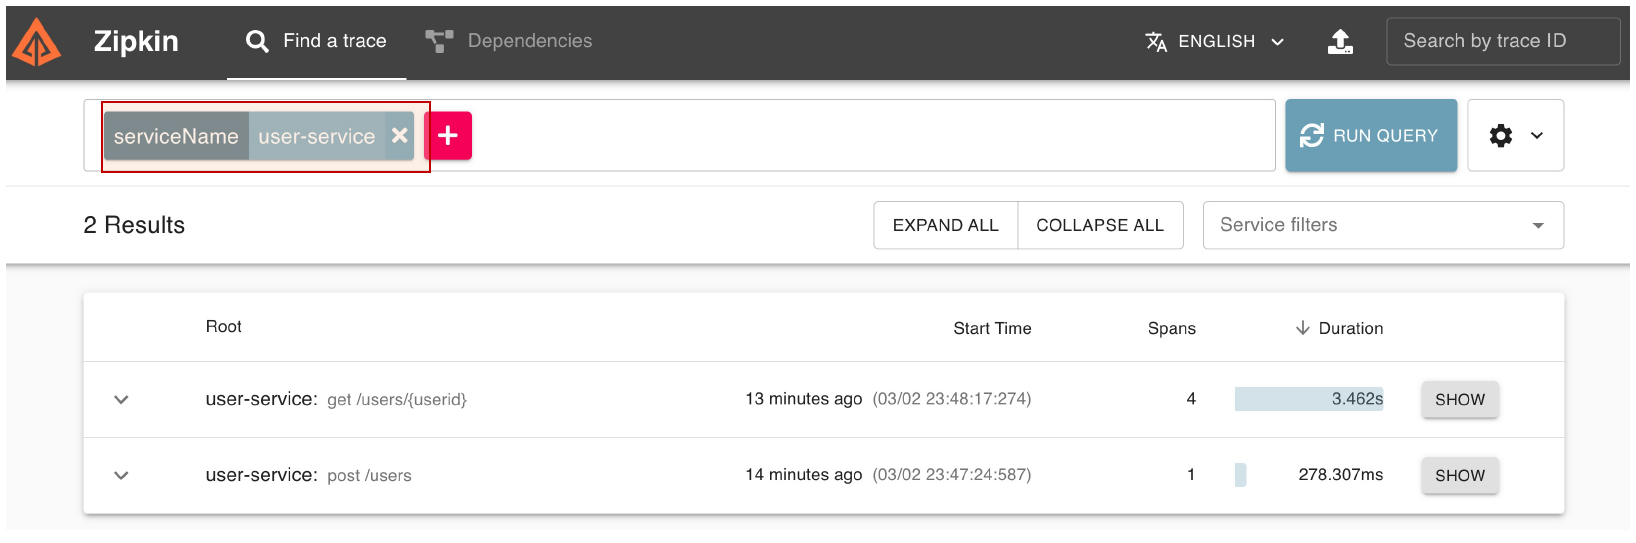1636x543 pixels.
Task: Remove the serviceName user-service criterion
Action: (399, 135)
